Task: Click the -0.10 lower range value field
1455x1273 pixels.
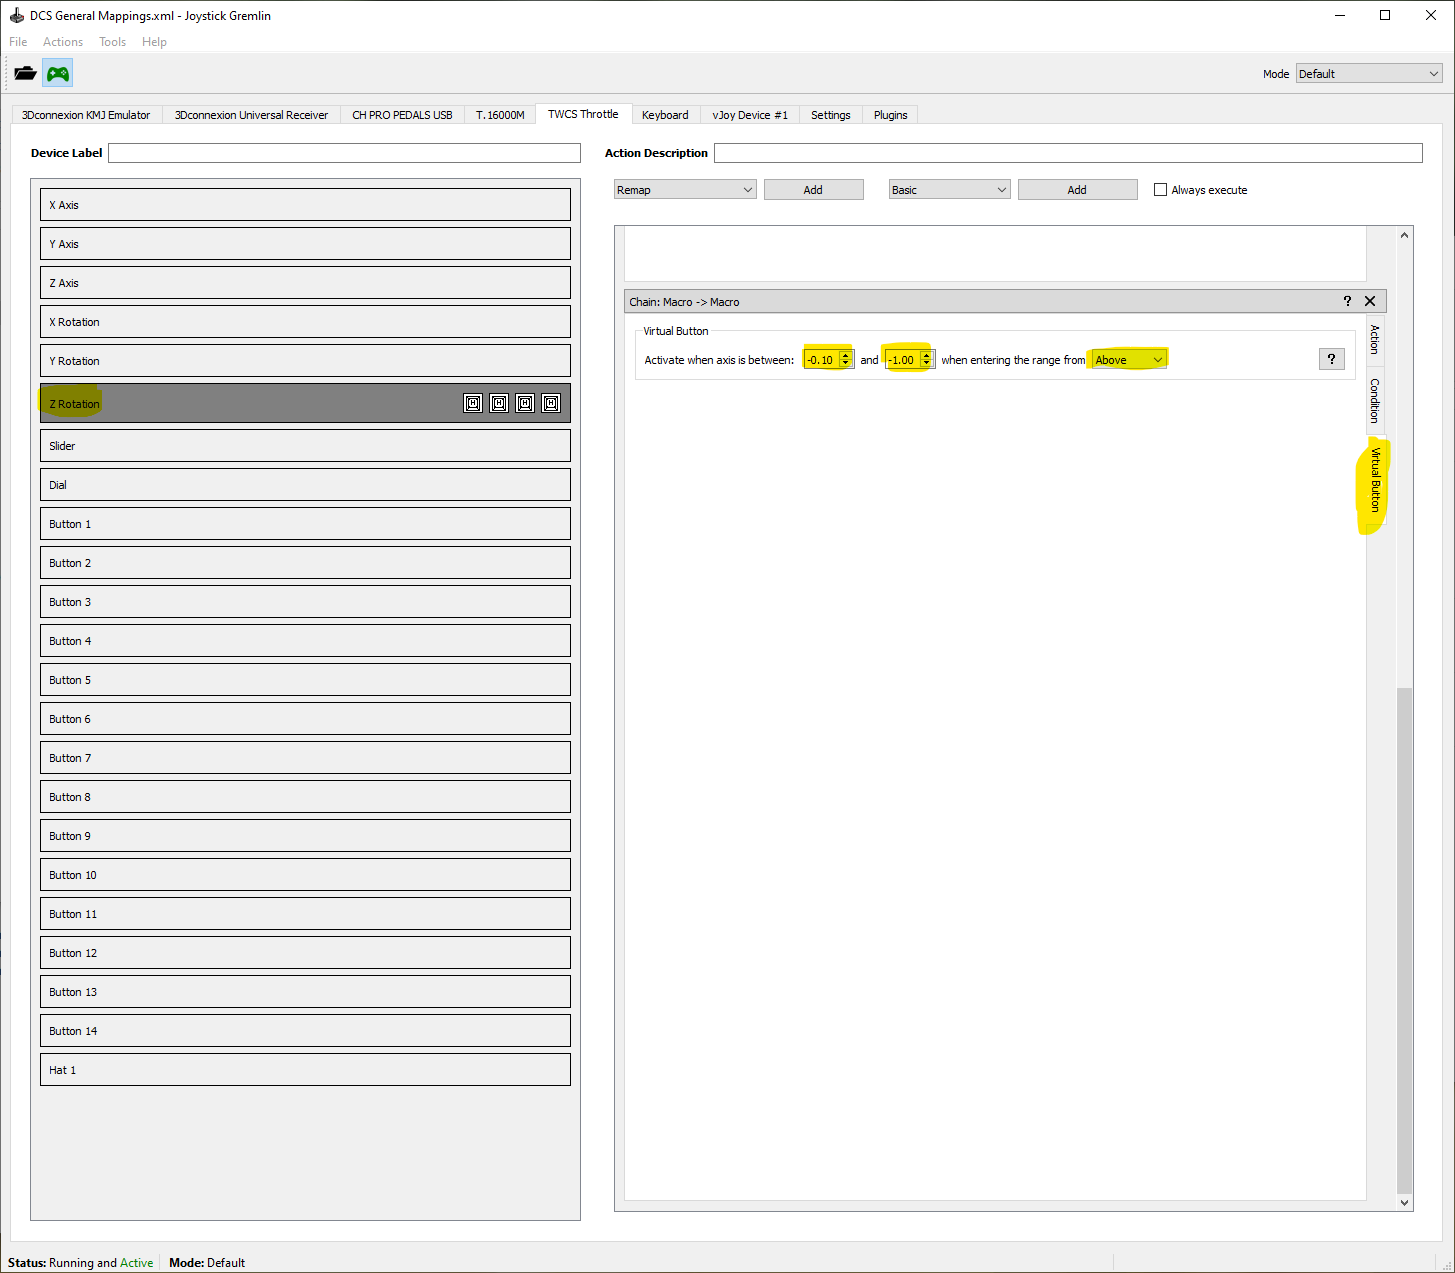Action: [822, 360]
